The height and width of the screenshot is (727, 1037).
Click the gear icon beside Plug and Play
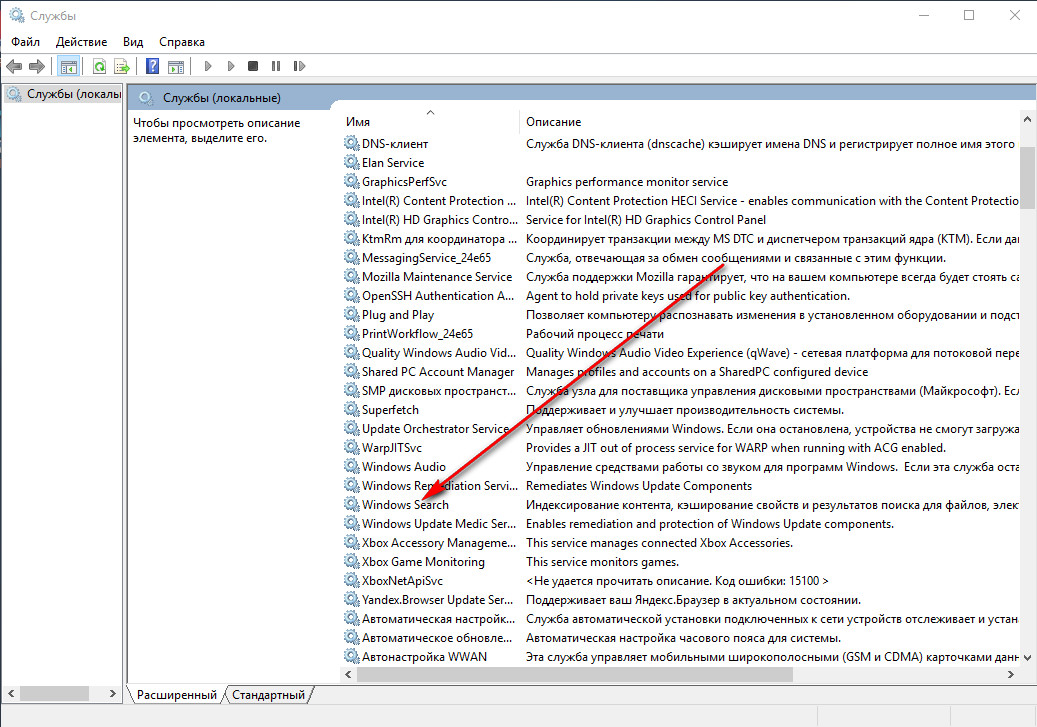click(x=351, y=314)
